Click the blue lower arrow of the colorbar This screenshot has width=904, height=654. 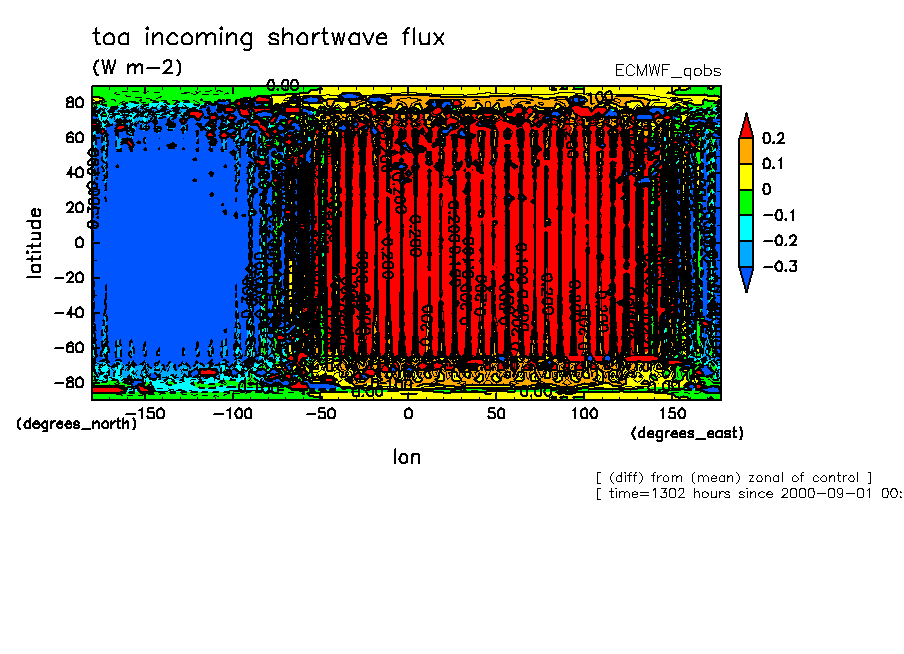[x=746, y=281]
